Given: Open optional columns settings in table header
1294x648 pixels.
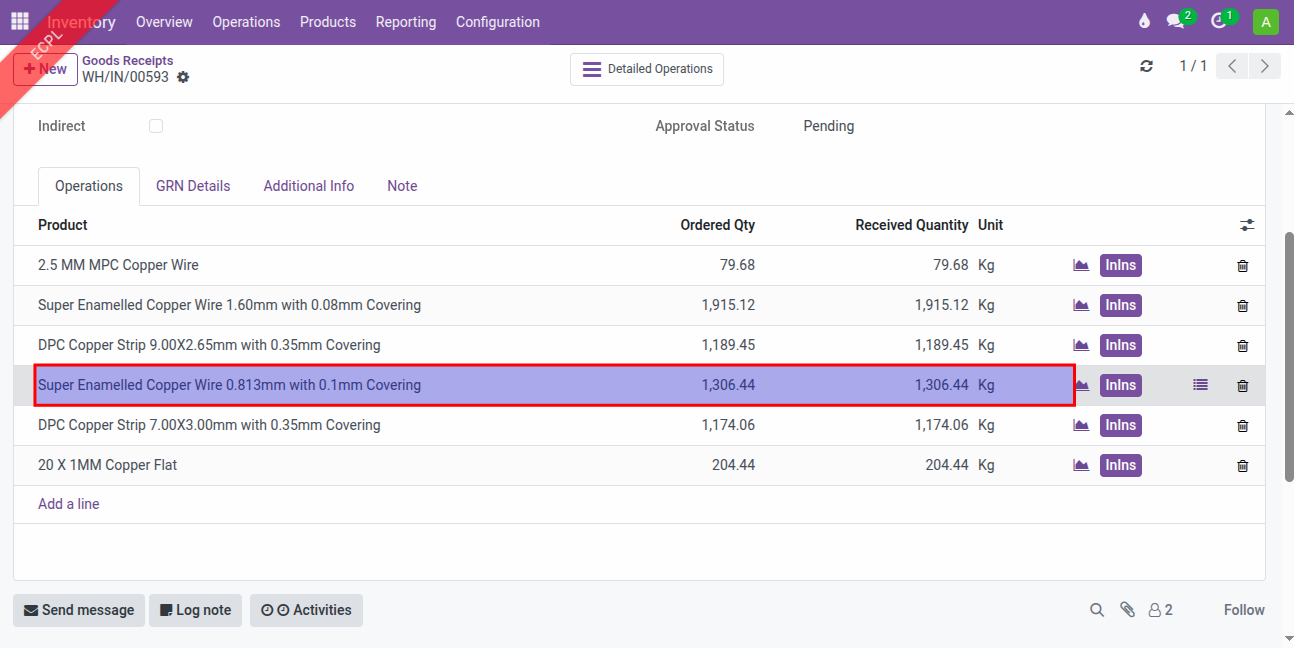Looking at the screenshot, I should tap(1246, 225).
